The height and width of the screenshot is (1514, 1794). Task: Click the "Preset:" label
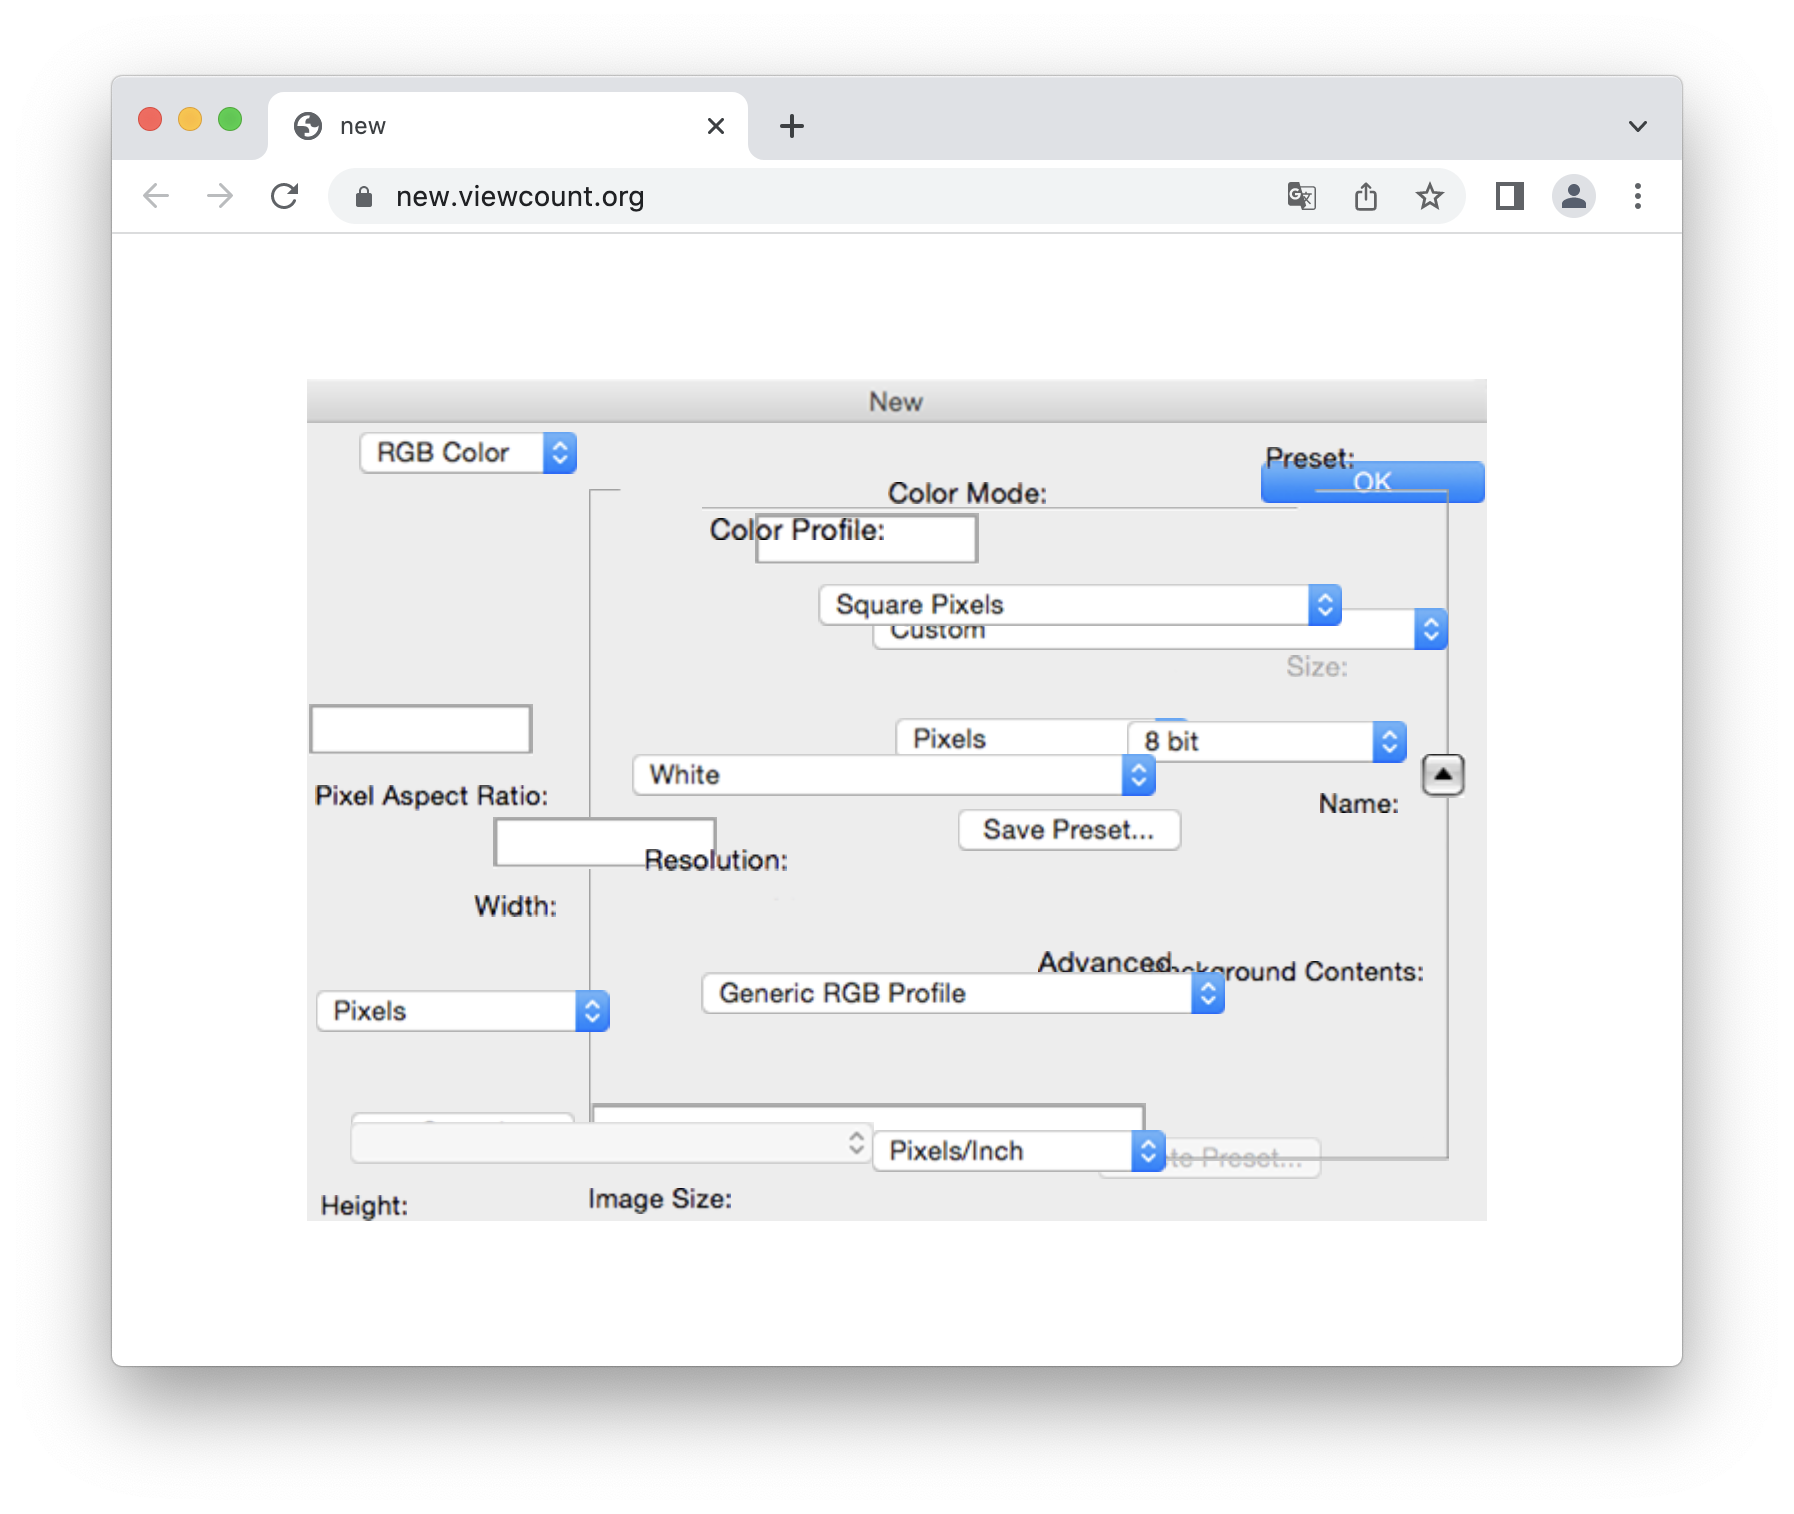[1309, 458]
